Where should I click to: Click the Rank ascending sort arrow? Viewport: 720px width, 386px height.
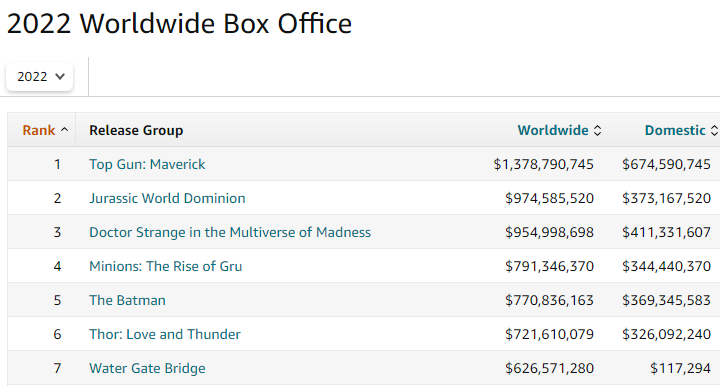[x=65, y=130]
